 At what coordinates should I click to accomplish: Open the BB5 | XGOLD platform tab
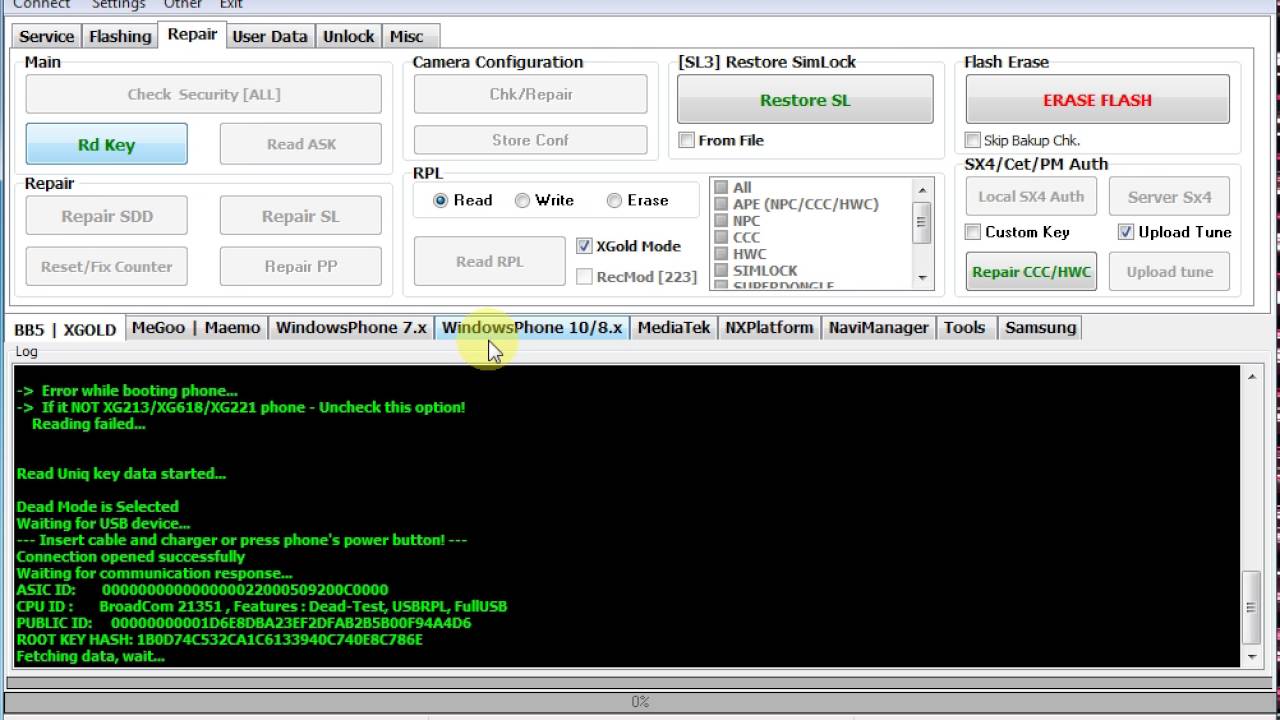pos(65,329)
